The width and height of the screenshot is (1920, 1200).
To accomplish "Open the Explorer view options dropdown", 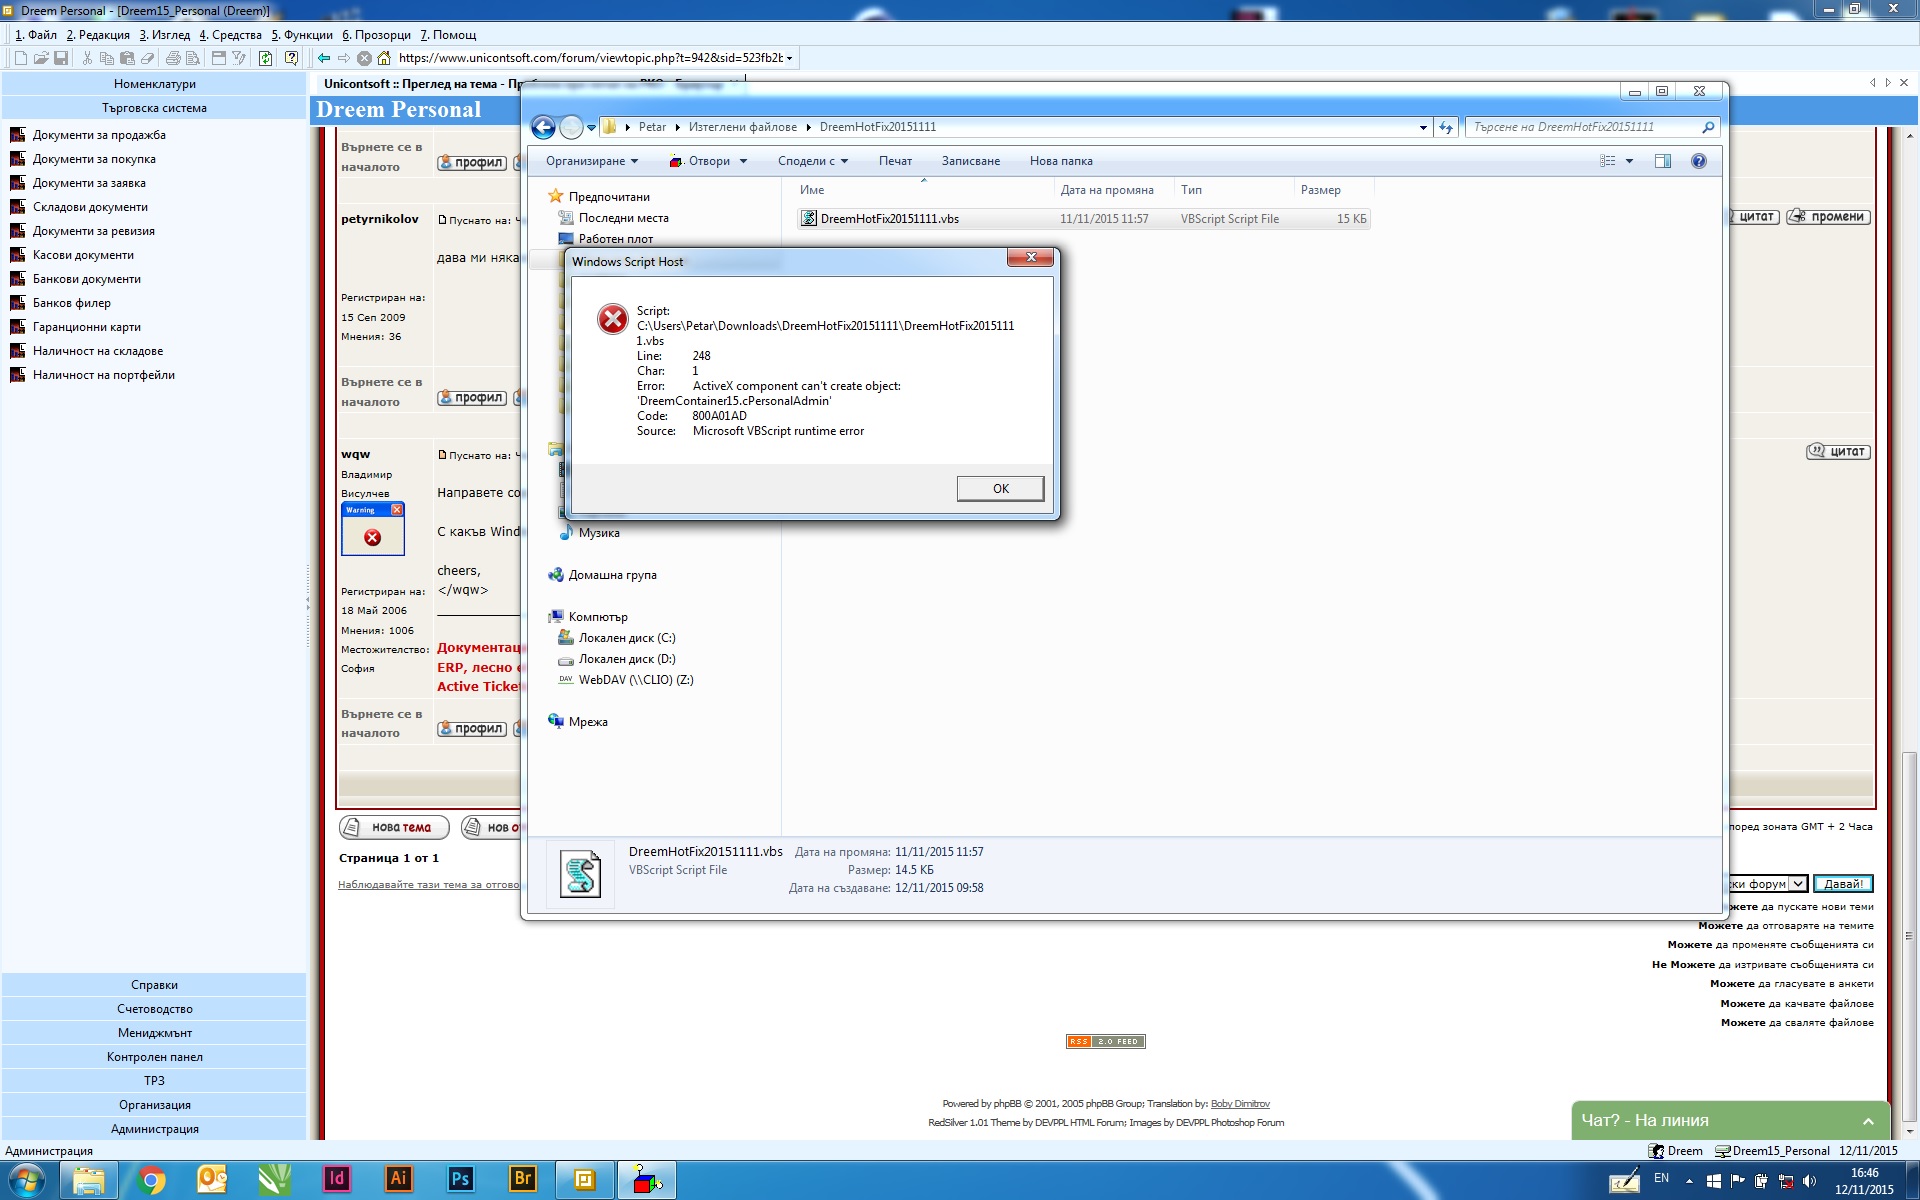I will point(1629,161).
